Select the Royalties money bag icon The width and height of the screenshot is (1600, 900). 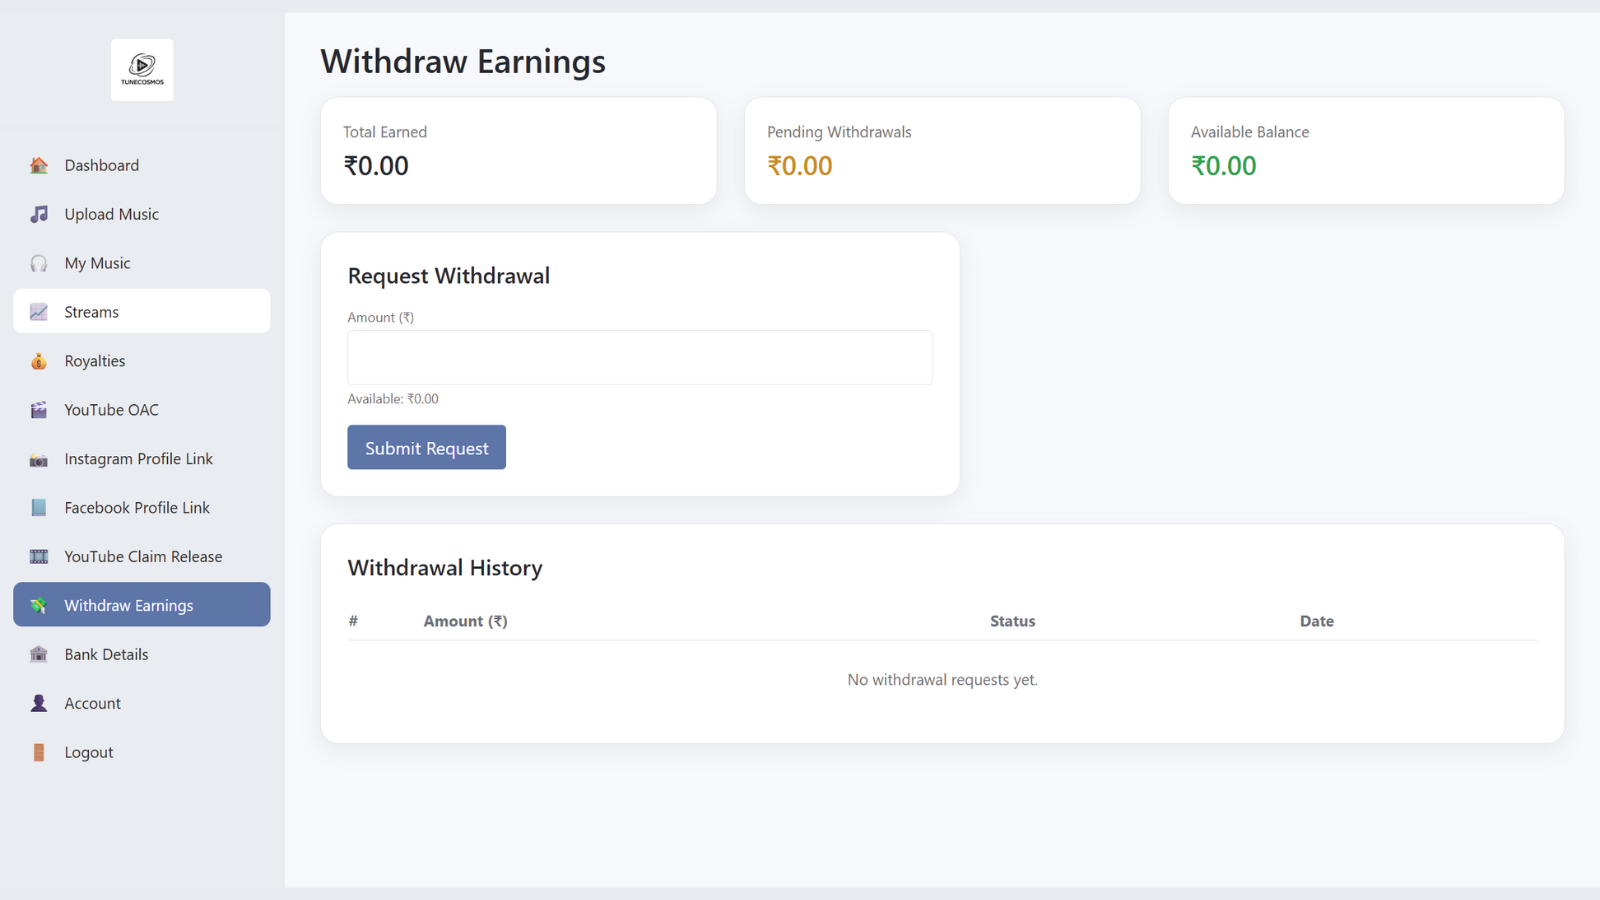[38, 360]
